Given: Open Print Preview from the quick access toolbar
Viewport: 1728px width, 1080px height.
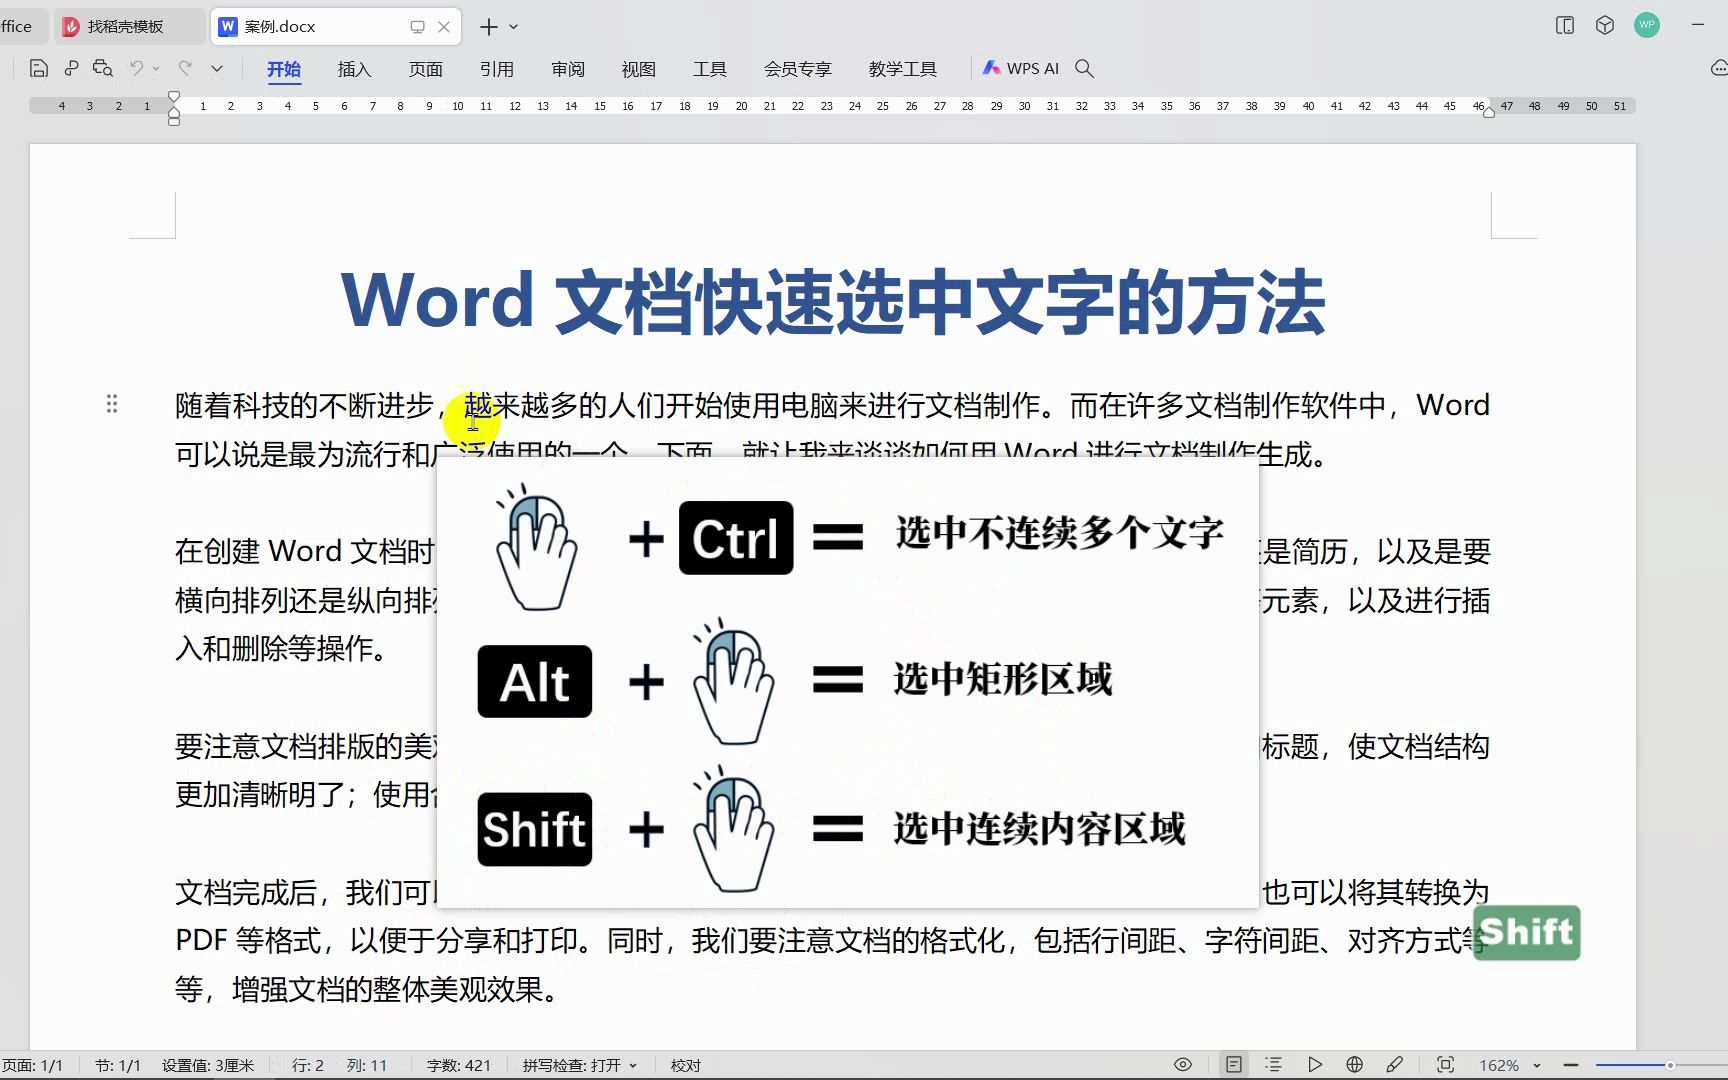Looking at the screenshot, I should [103, 68].
